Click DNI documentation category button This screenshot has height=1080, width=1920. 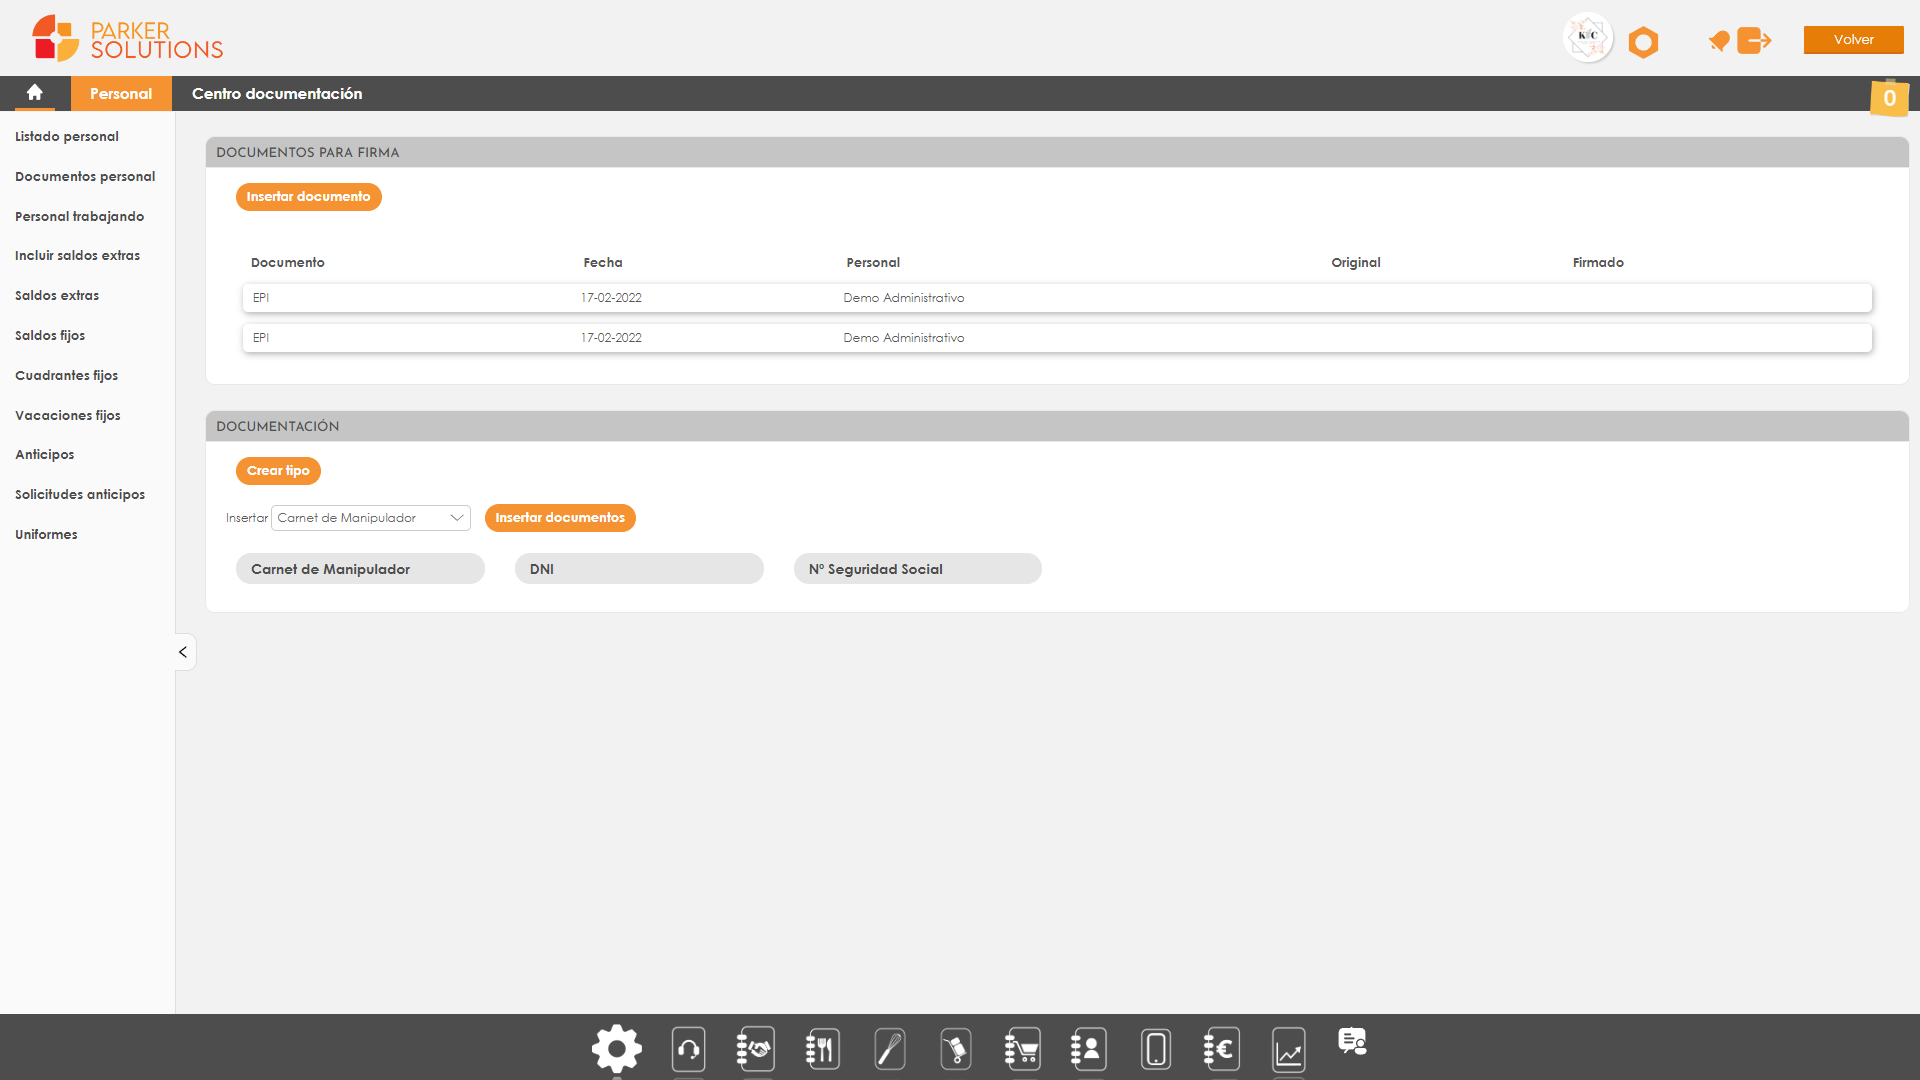point(638,568)
